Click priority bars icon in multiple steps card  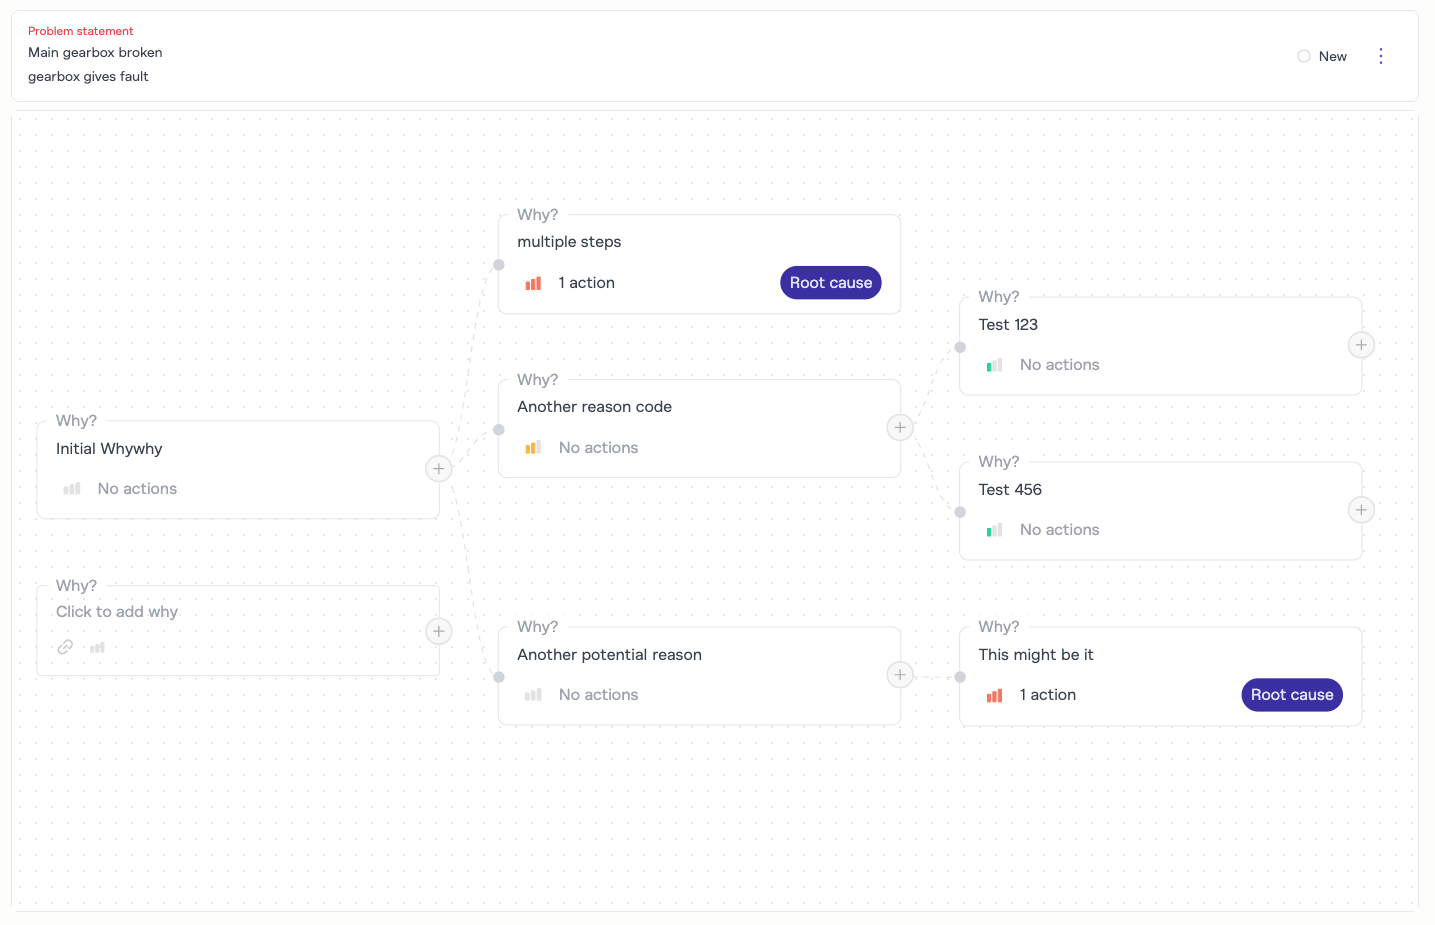[533, 283]
